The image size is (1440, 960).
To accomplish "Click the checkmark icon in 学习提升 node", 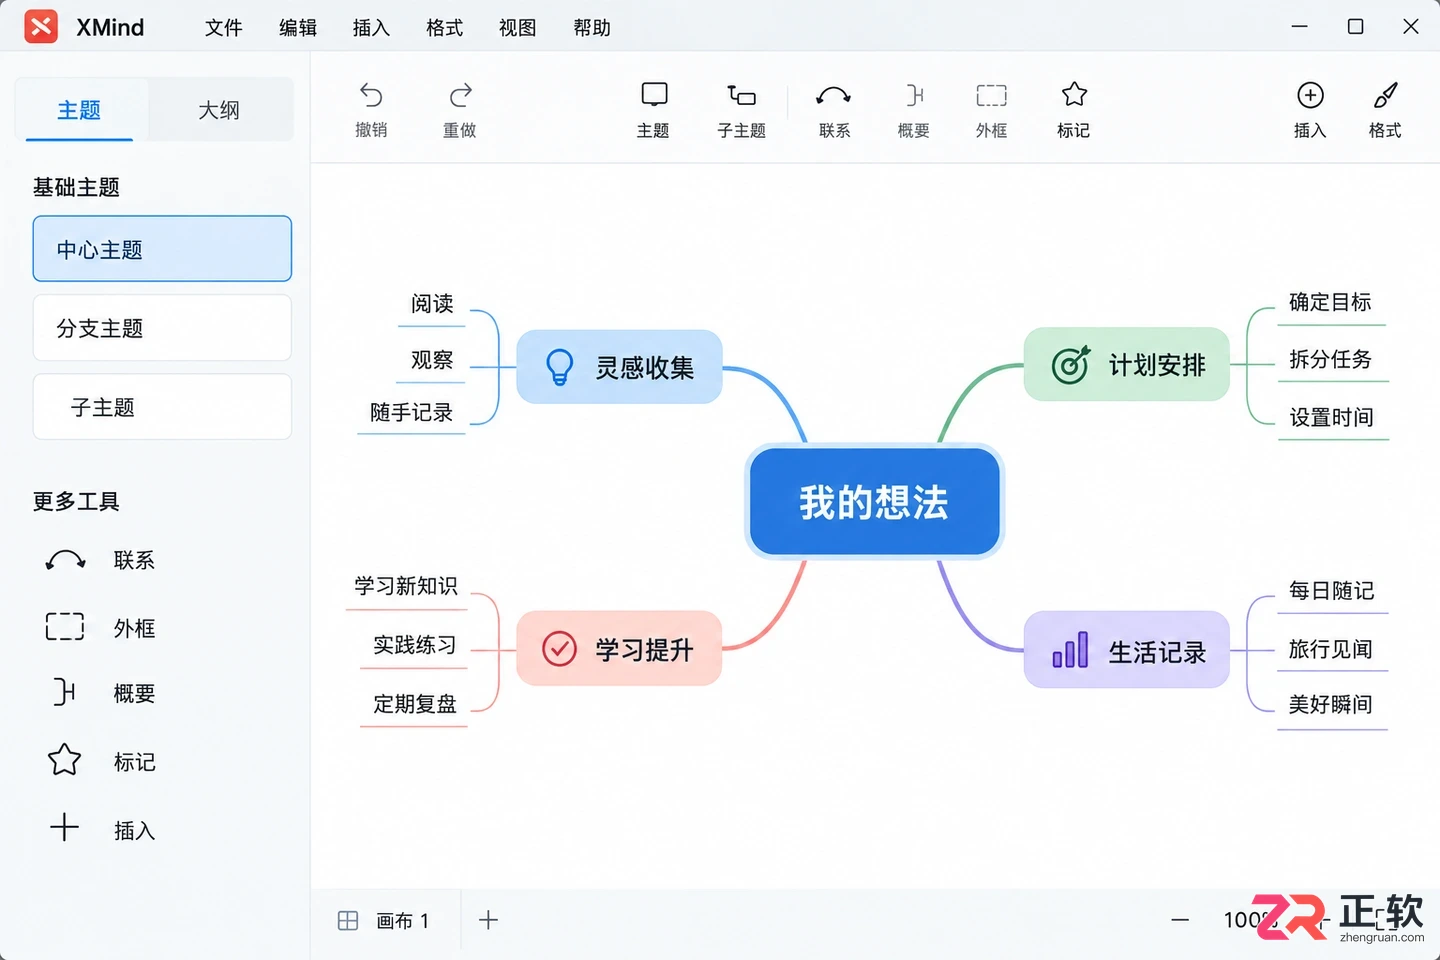I will [559, 648].
